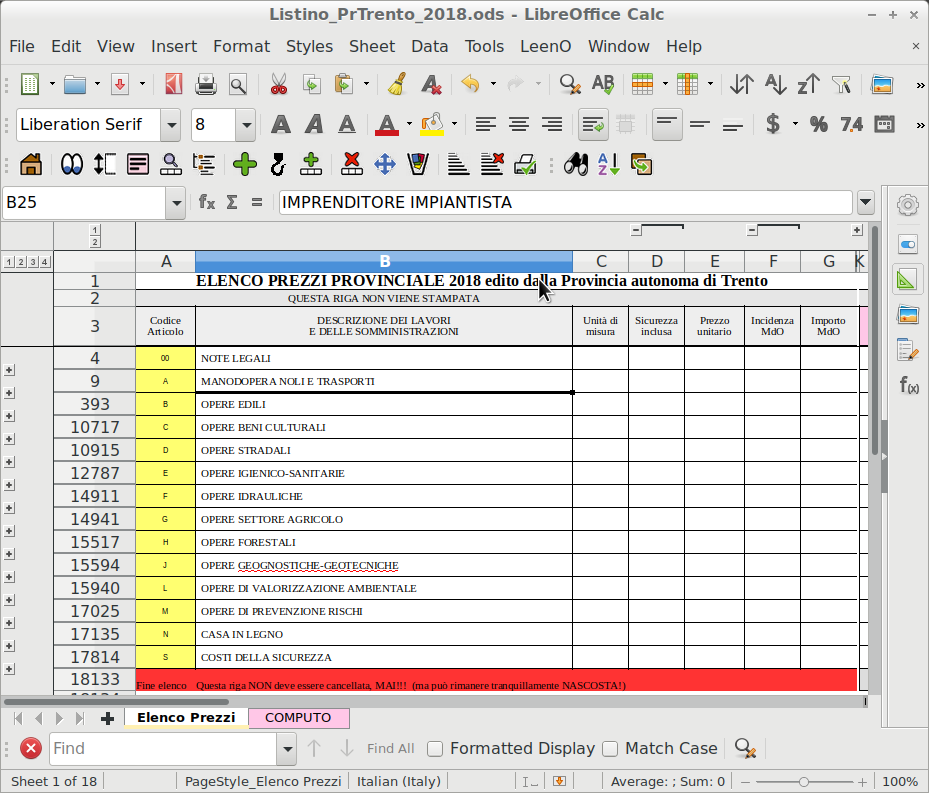Viewport: 929px width, 793px height.
Task: Click the Undo arrow icon
Action: [x=470, y=84]
